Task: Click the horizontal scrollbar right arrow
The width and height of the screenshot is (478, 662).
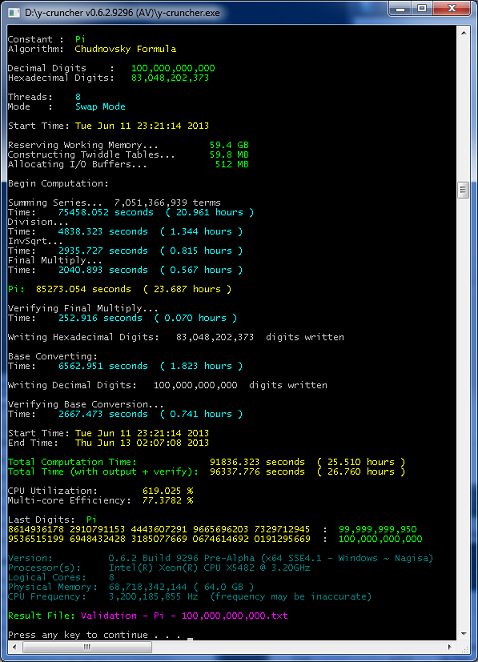Action: (450, 646)
